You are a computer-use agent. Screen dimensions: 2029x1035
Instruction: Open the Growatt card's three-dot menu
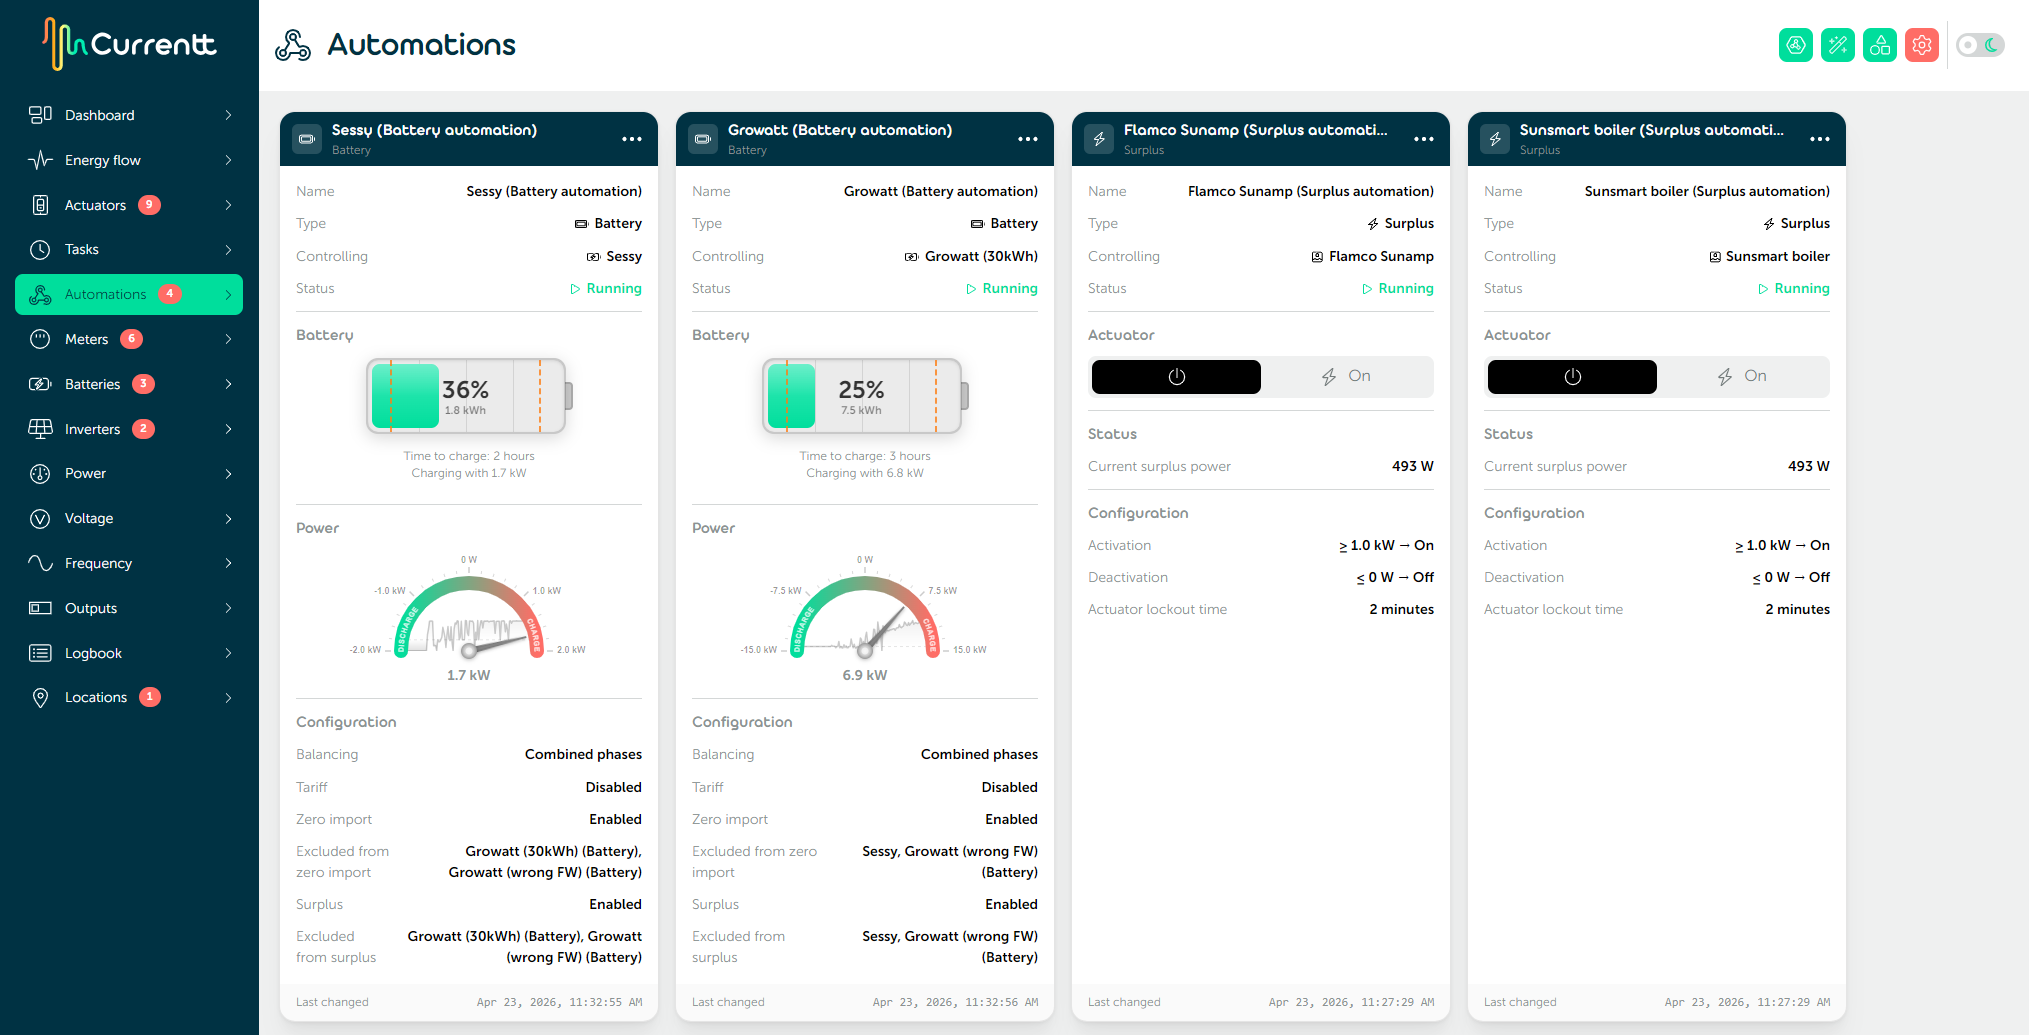click(1028, 139)
